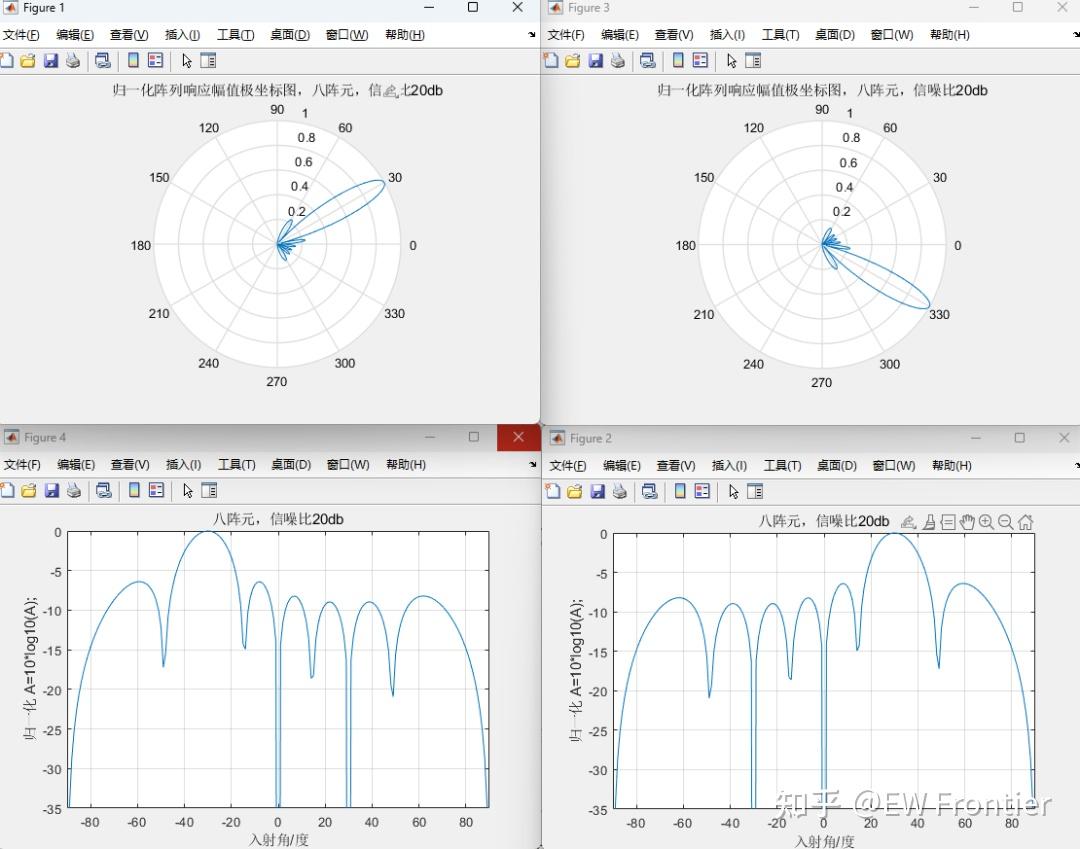
Task: Save Figure 2 using the floppy disk icon
Action: point(598,492)
